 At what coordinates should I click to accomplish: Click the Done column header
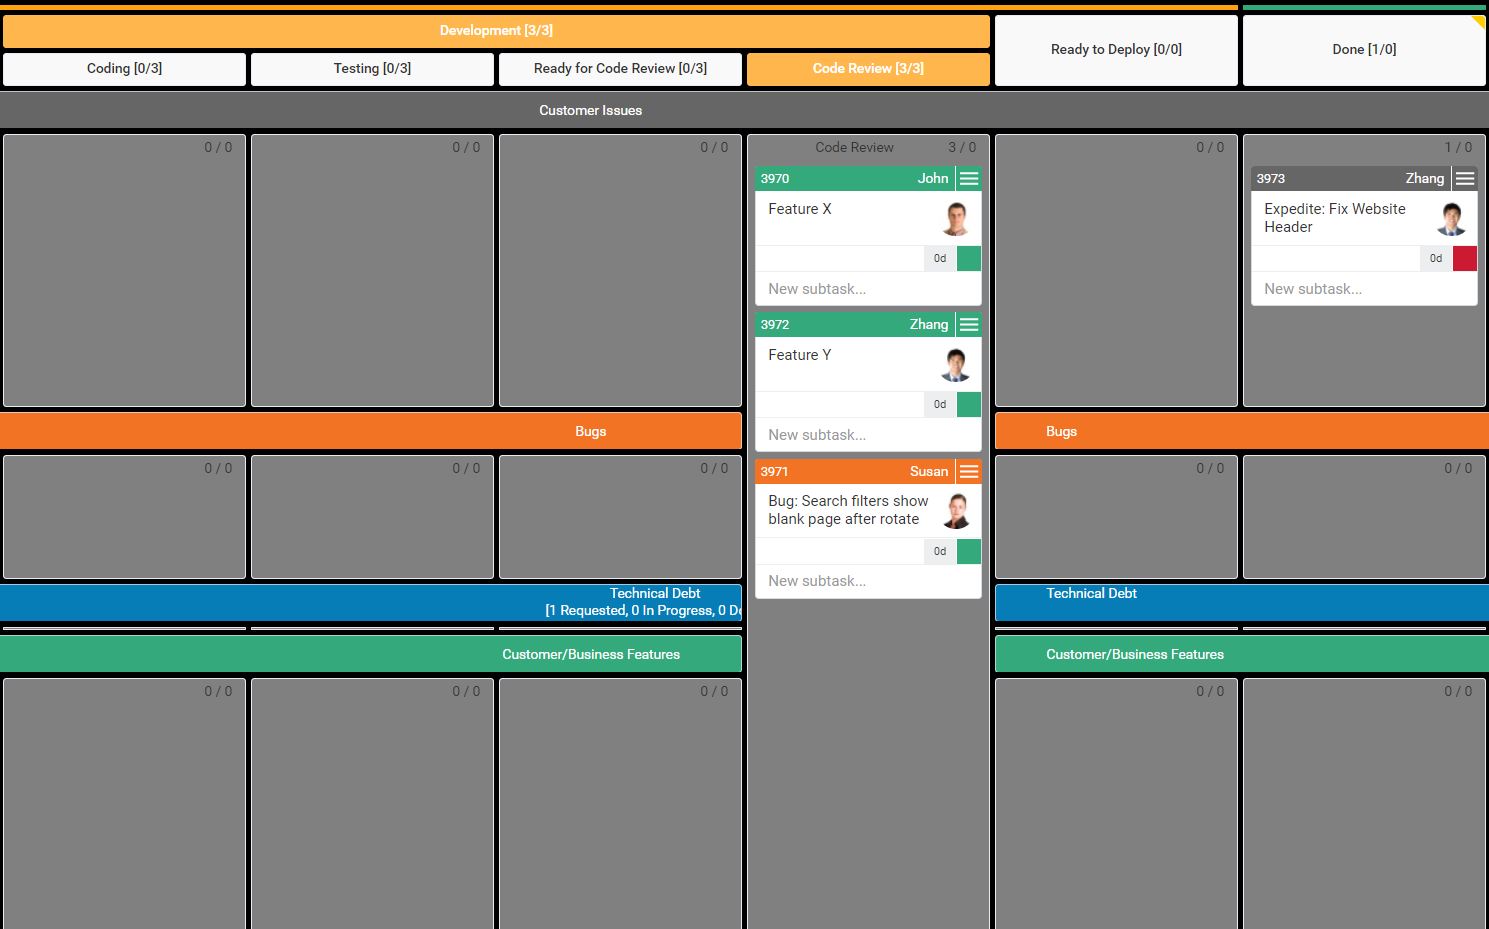[1363, 49]
